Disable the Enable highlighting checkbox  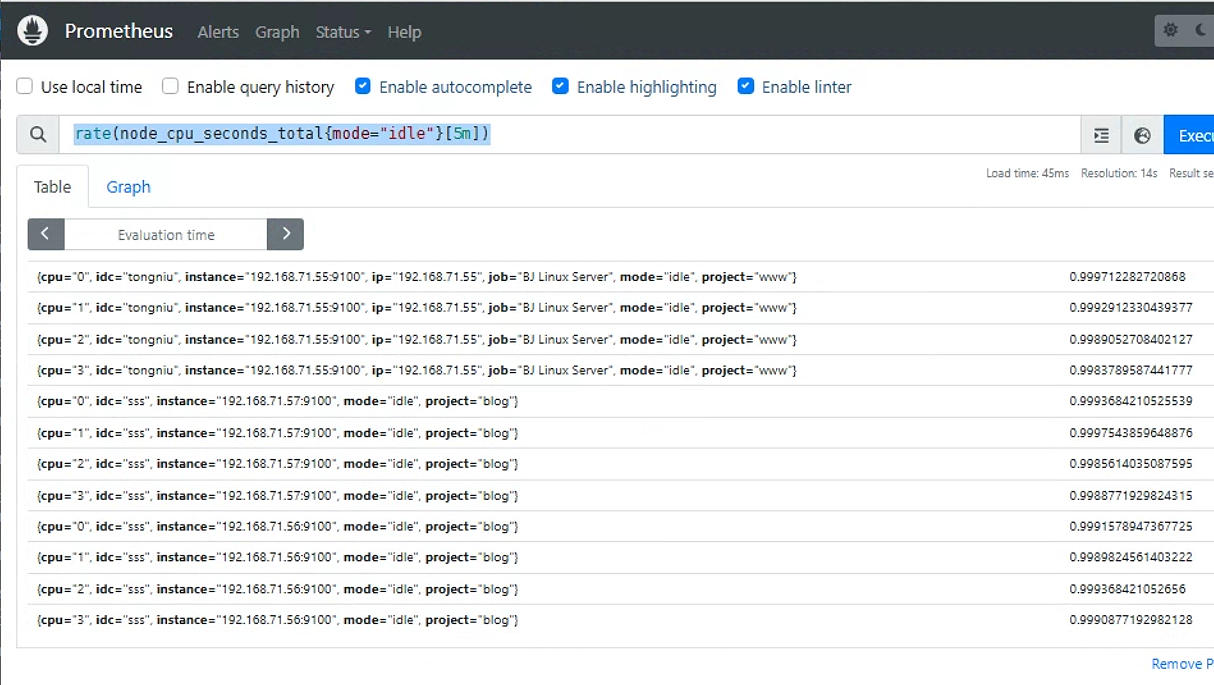[x=561, y=87]
